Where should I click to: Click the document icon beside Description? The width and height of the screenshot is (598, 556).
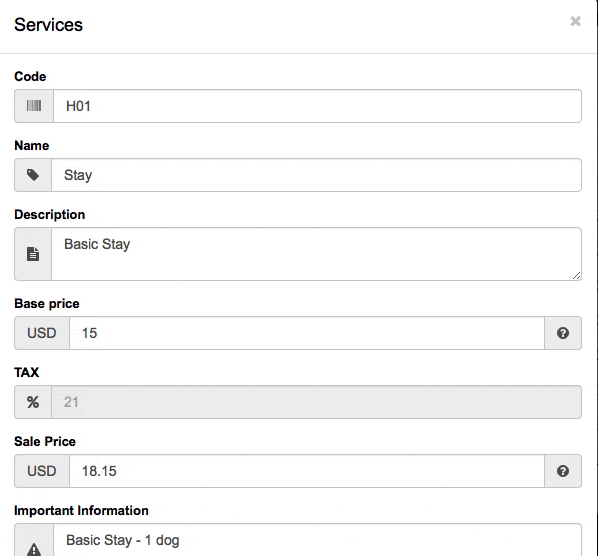coord(33,254)
